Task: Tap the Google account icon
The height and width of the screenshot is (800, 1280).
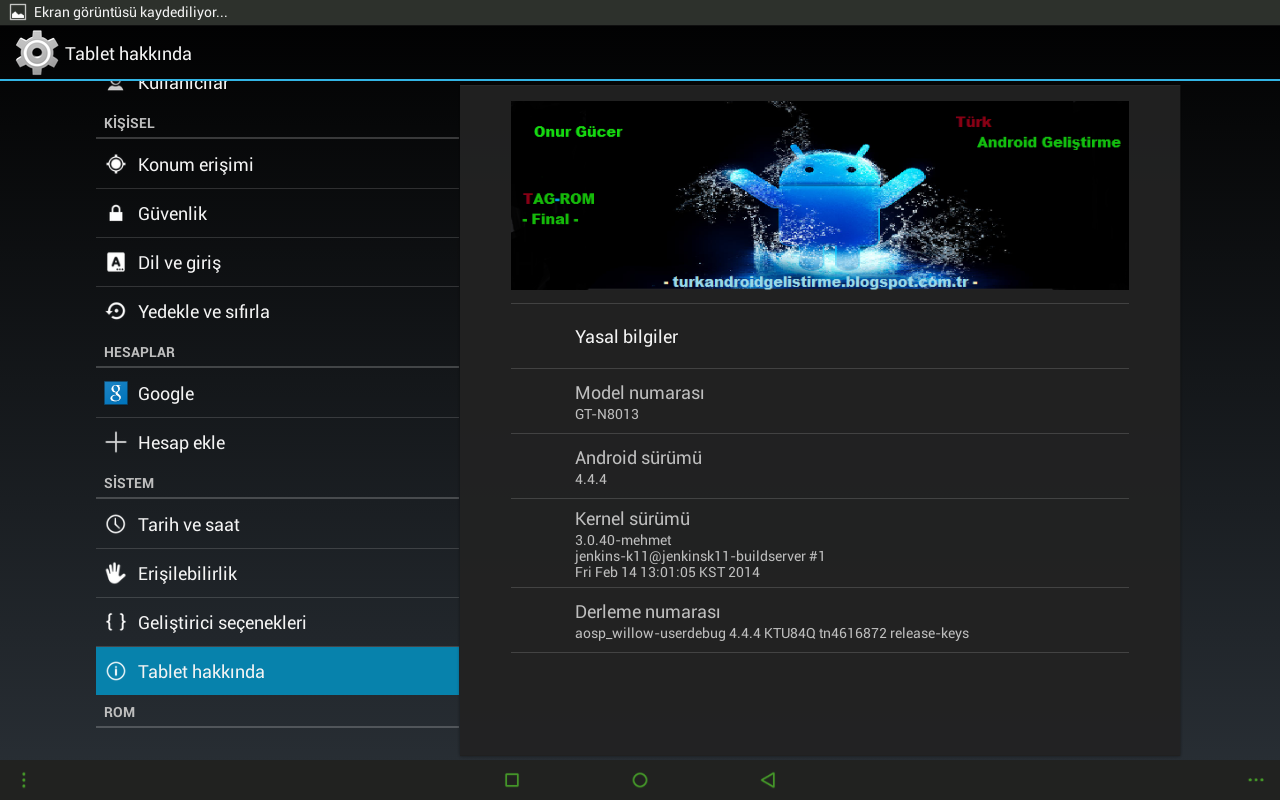Action: pos(116,393)
